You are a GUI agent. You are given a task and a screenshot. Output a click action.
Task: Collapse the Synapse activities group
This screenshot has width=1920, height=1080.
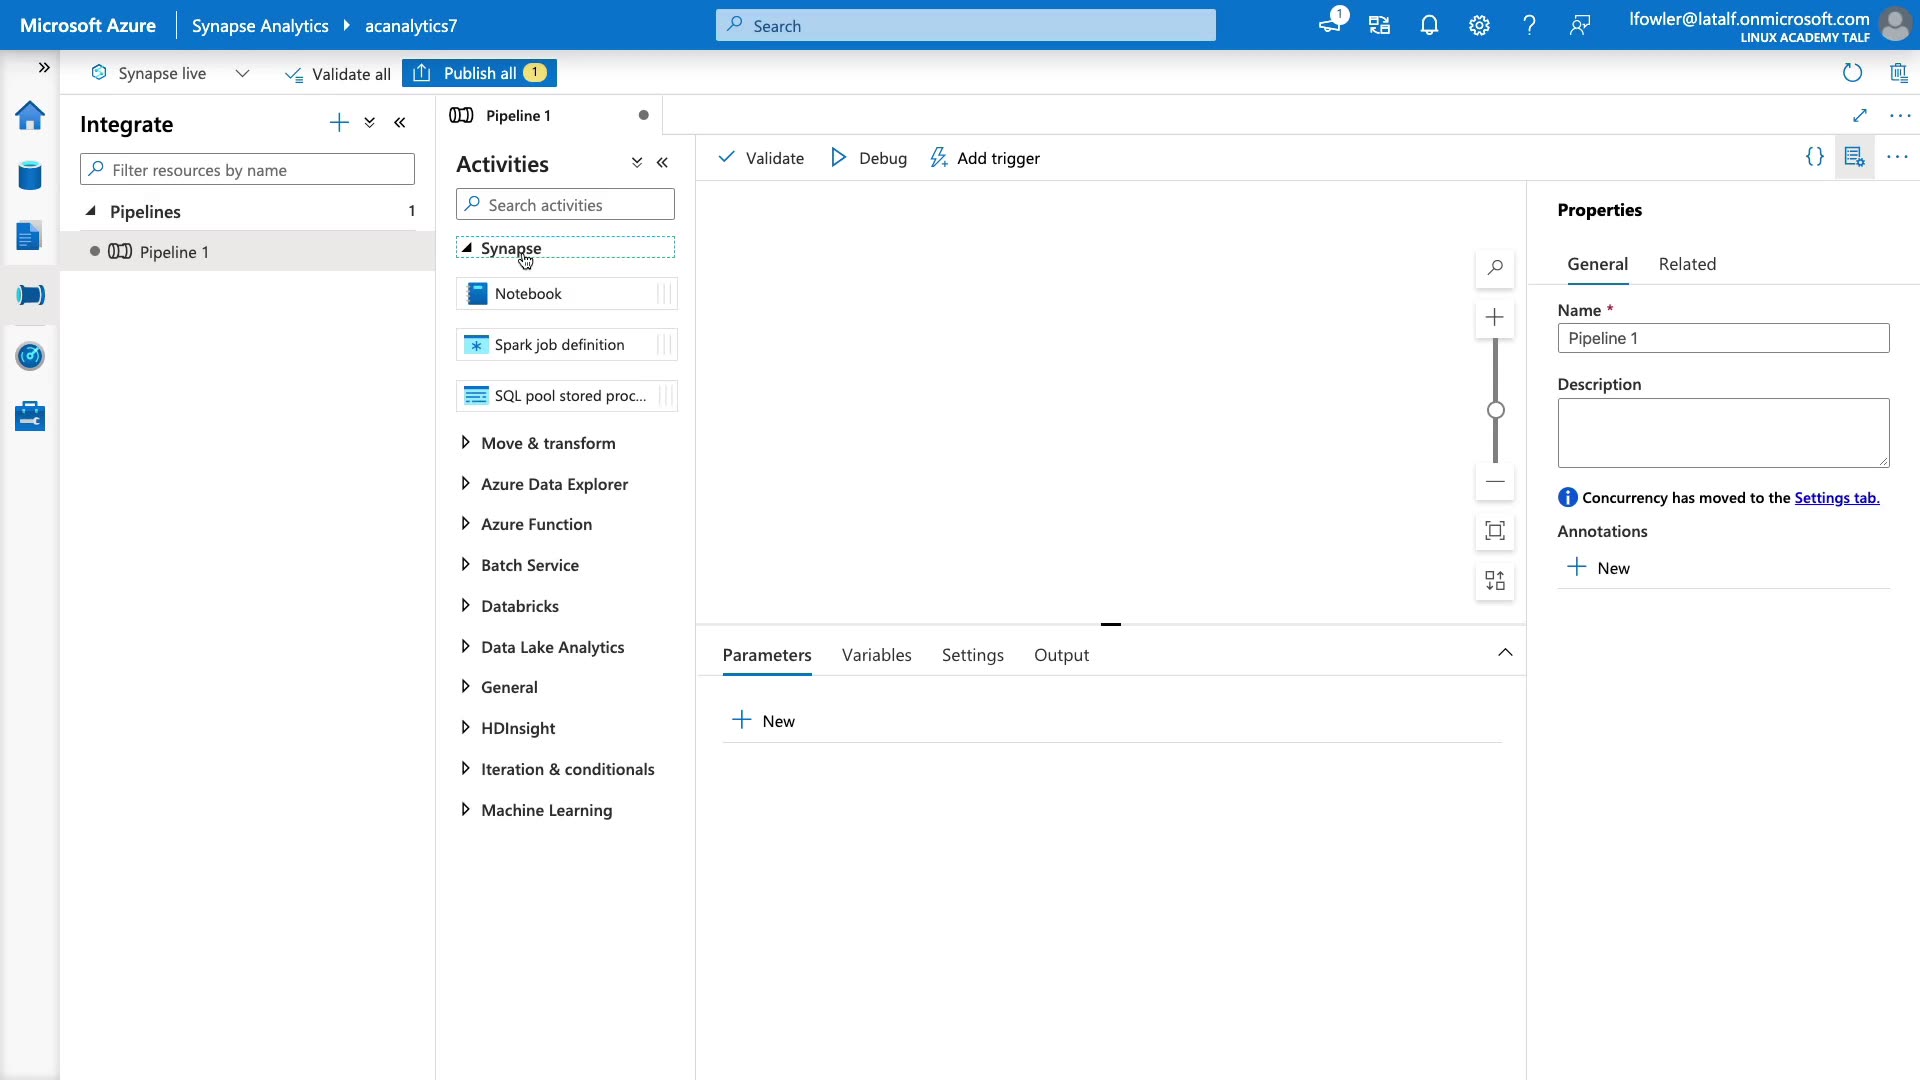[x=467, y=248]
